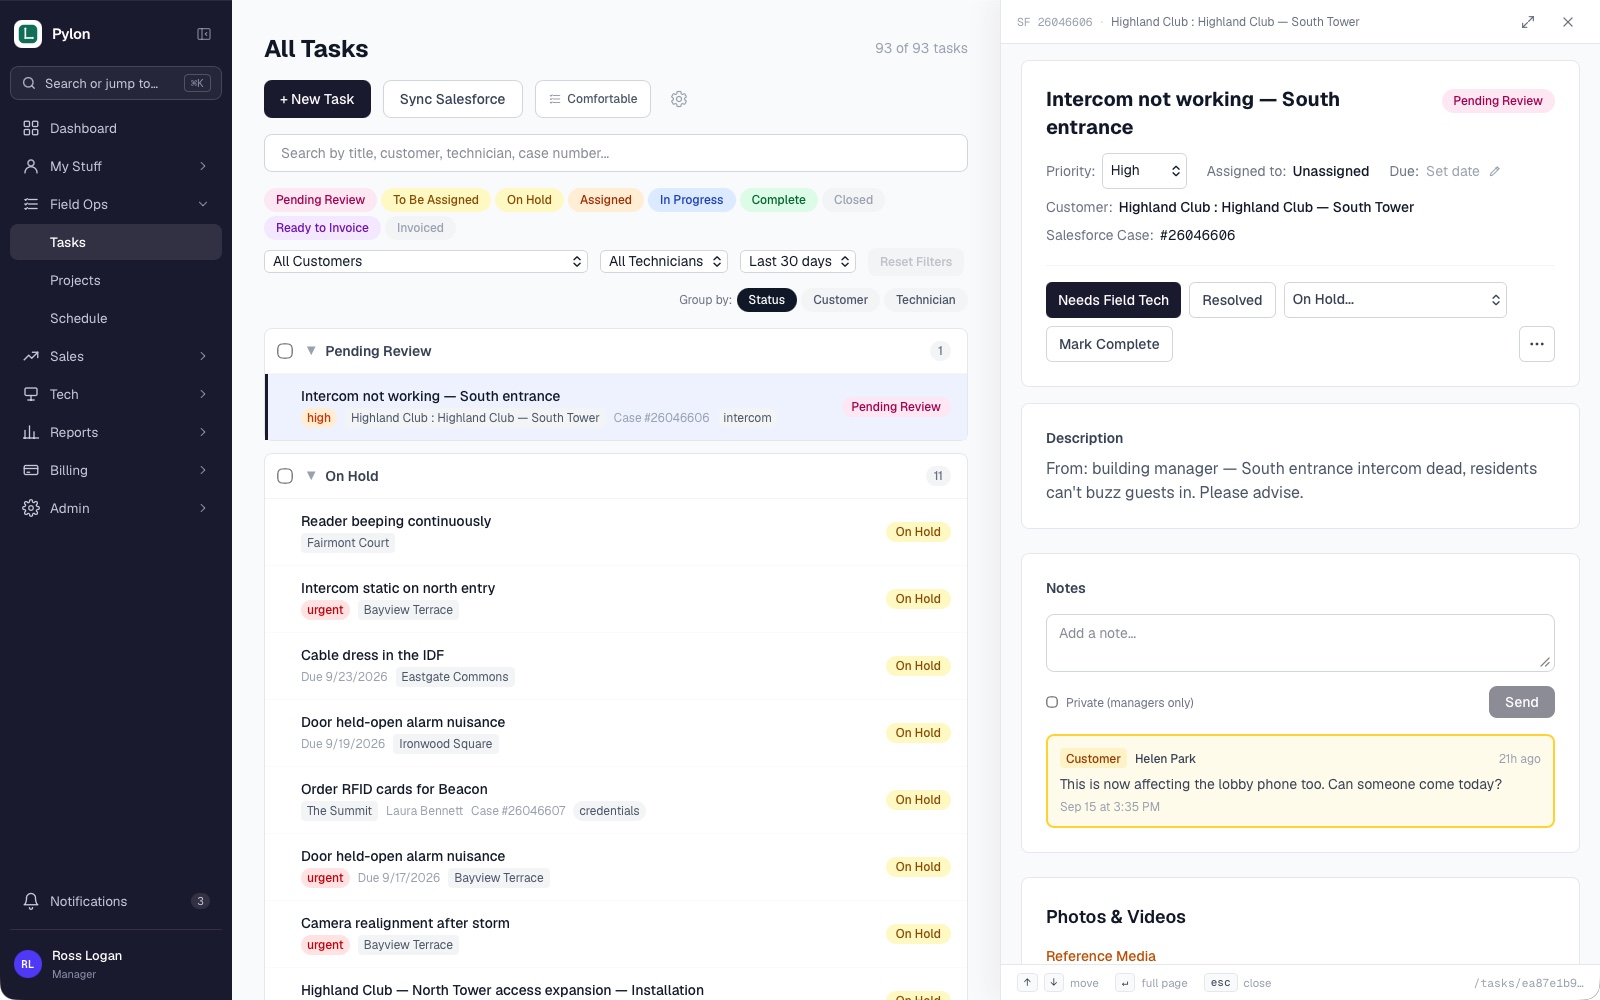Click the Needs Field Tech button

click(x=1113, y=300)
